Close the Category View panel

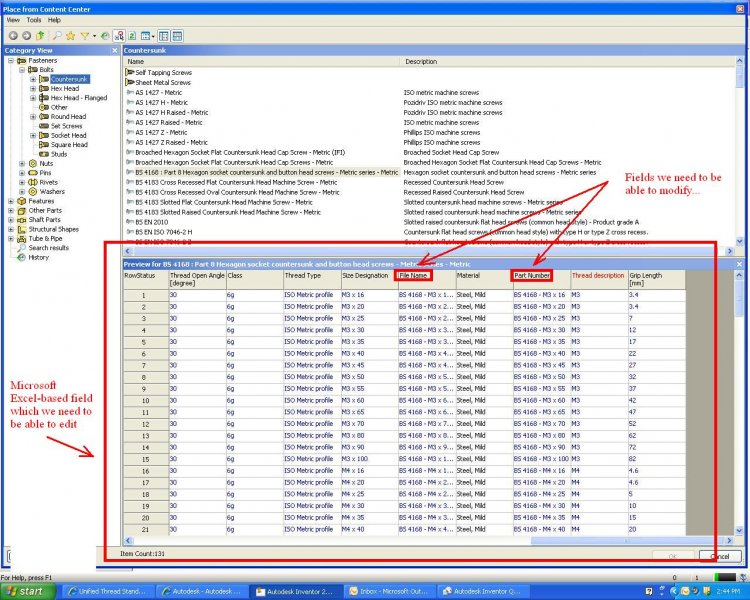pos(114,49)
